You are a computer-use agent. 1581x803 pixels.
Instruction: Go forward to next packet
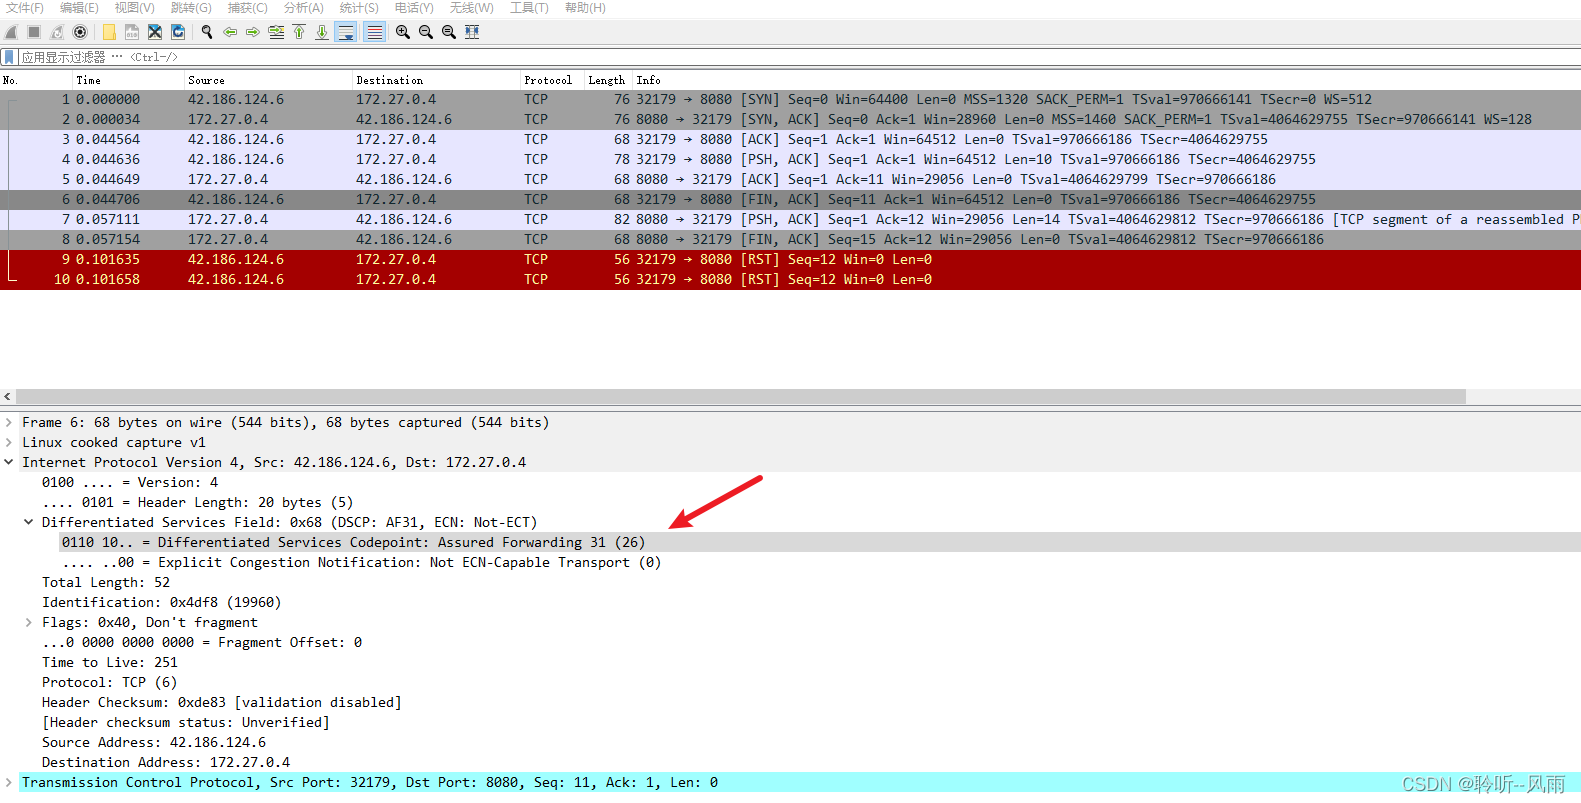point(253,32)
